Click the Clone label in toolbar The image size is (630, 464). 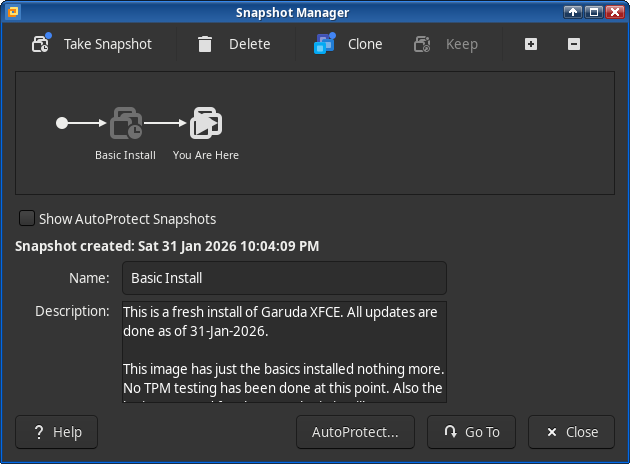(x=364, y=44)
